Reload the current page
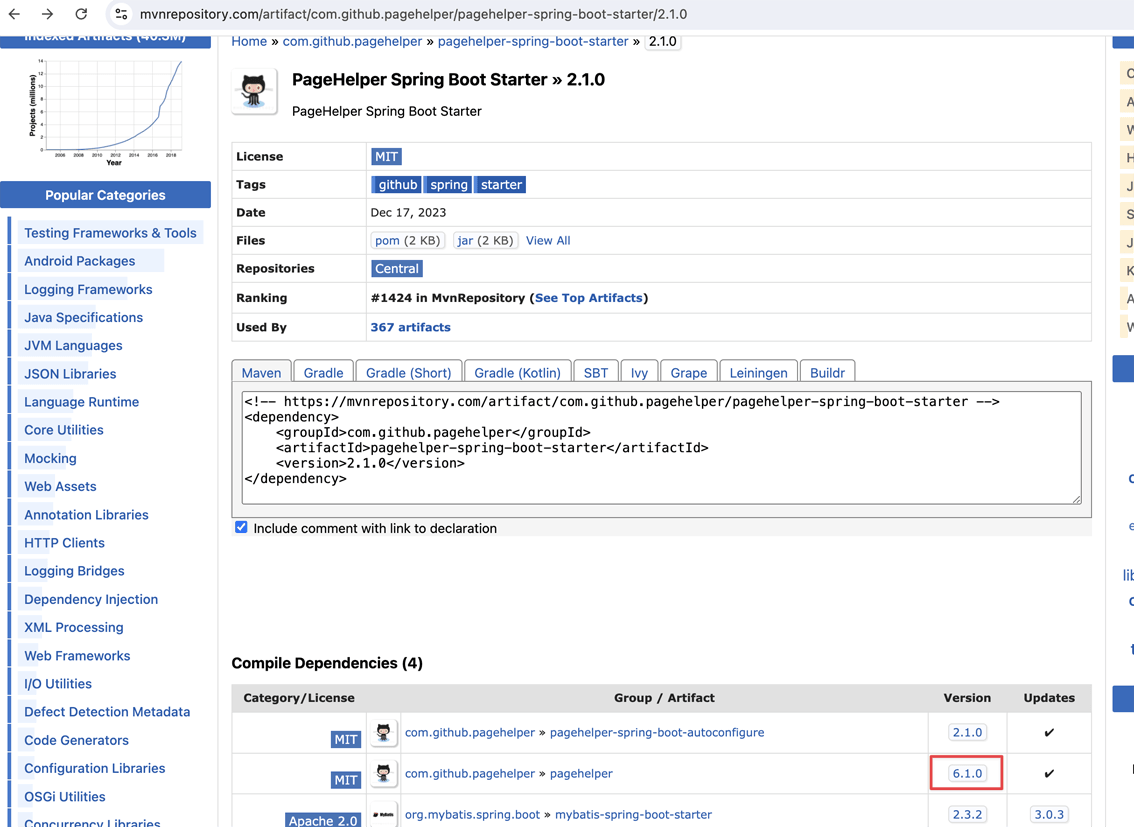 (82, 15)
